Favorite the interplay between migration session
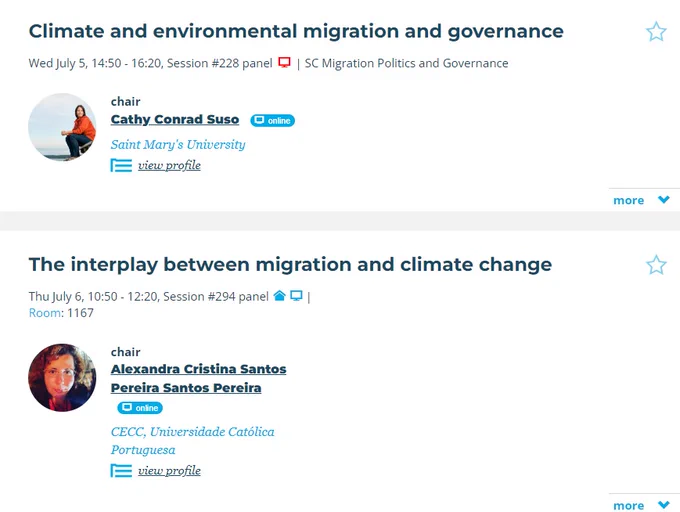The height and width of the screenshot is (512, 680). point(656,265)
